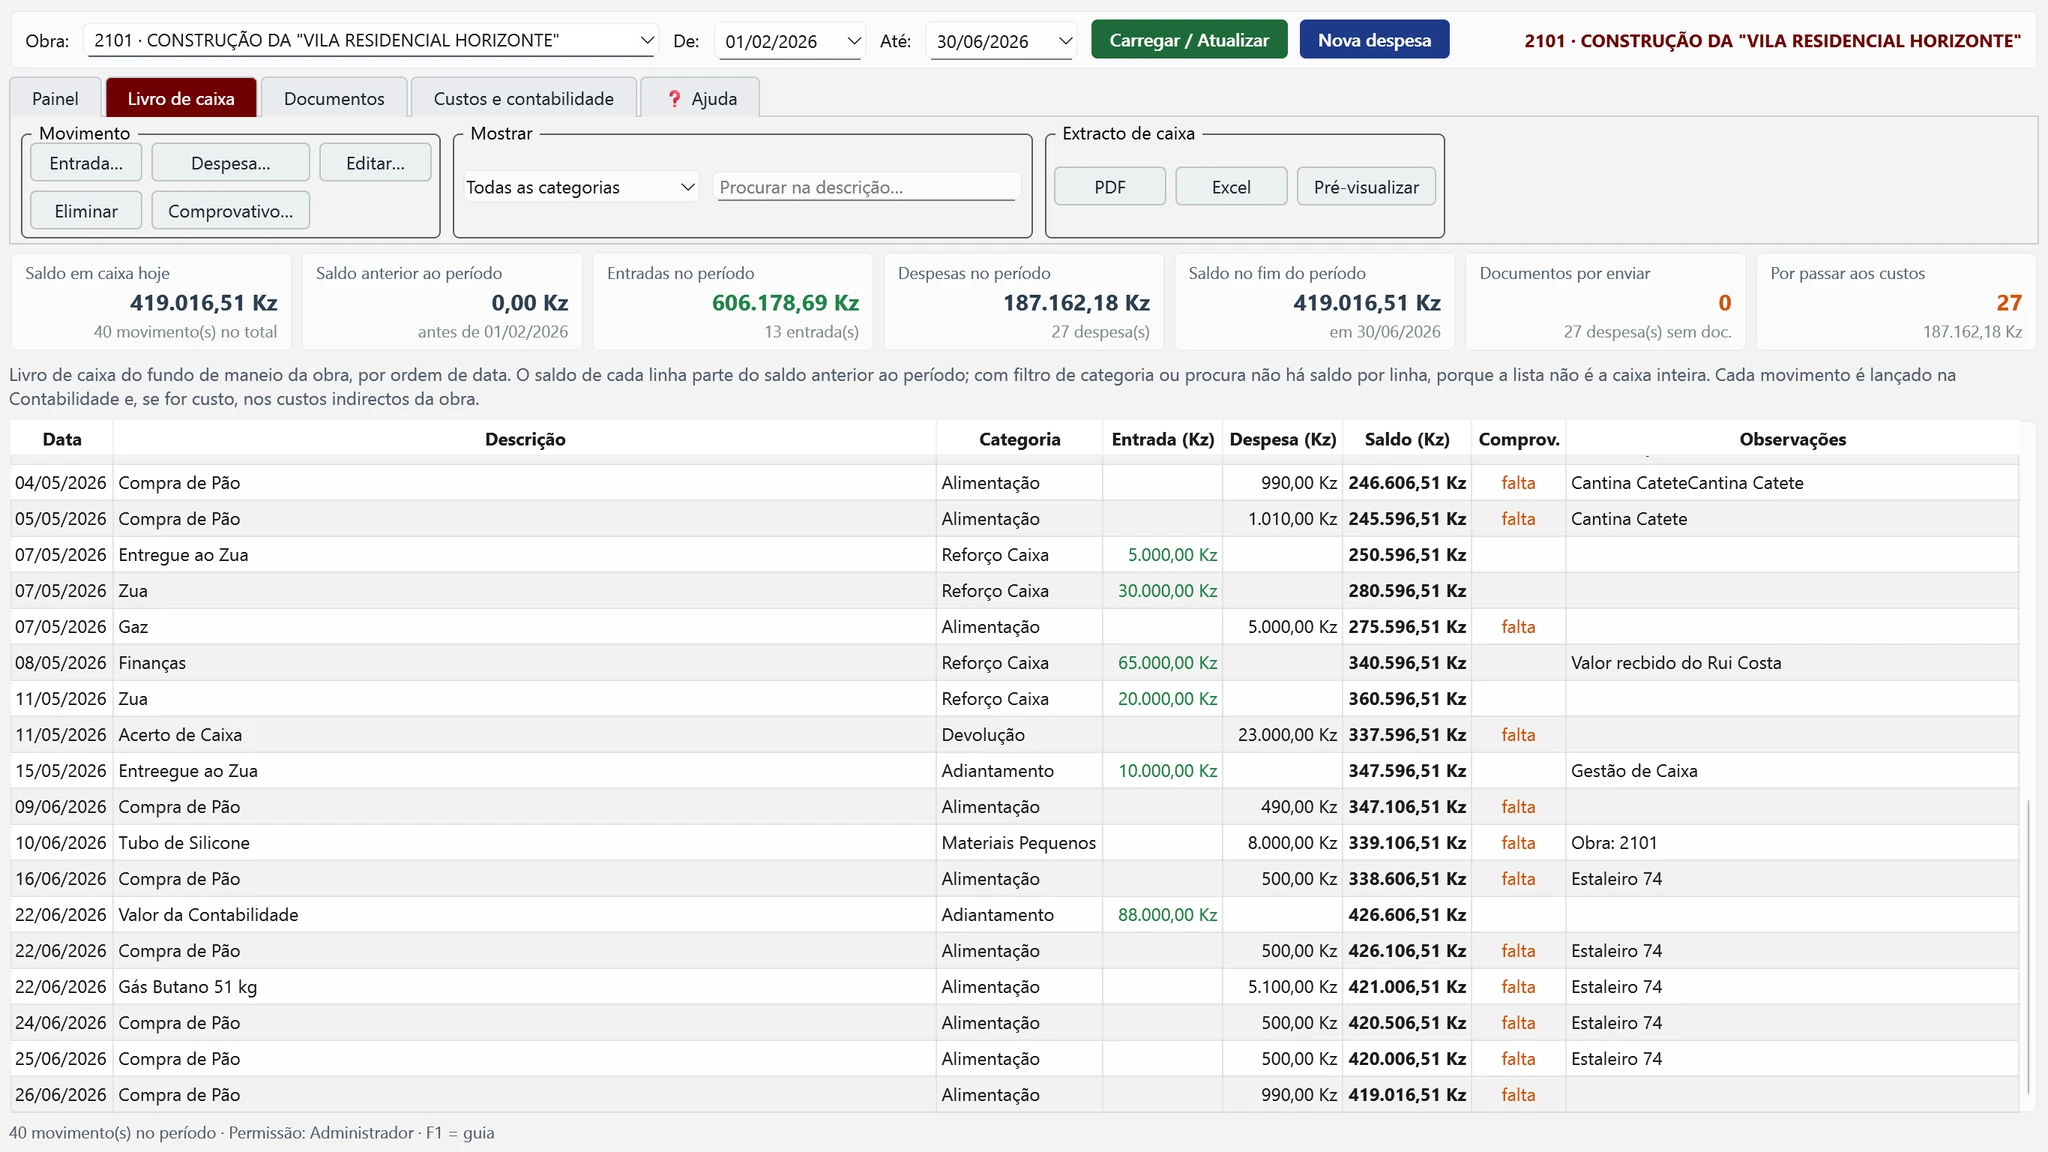This screenshot has height=1152, width=2048.
Task: Click the Saldo em caixa hoje card
Action: coord(151,302)
